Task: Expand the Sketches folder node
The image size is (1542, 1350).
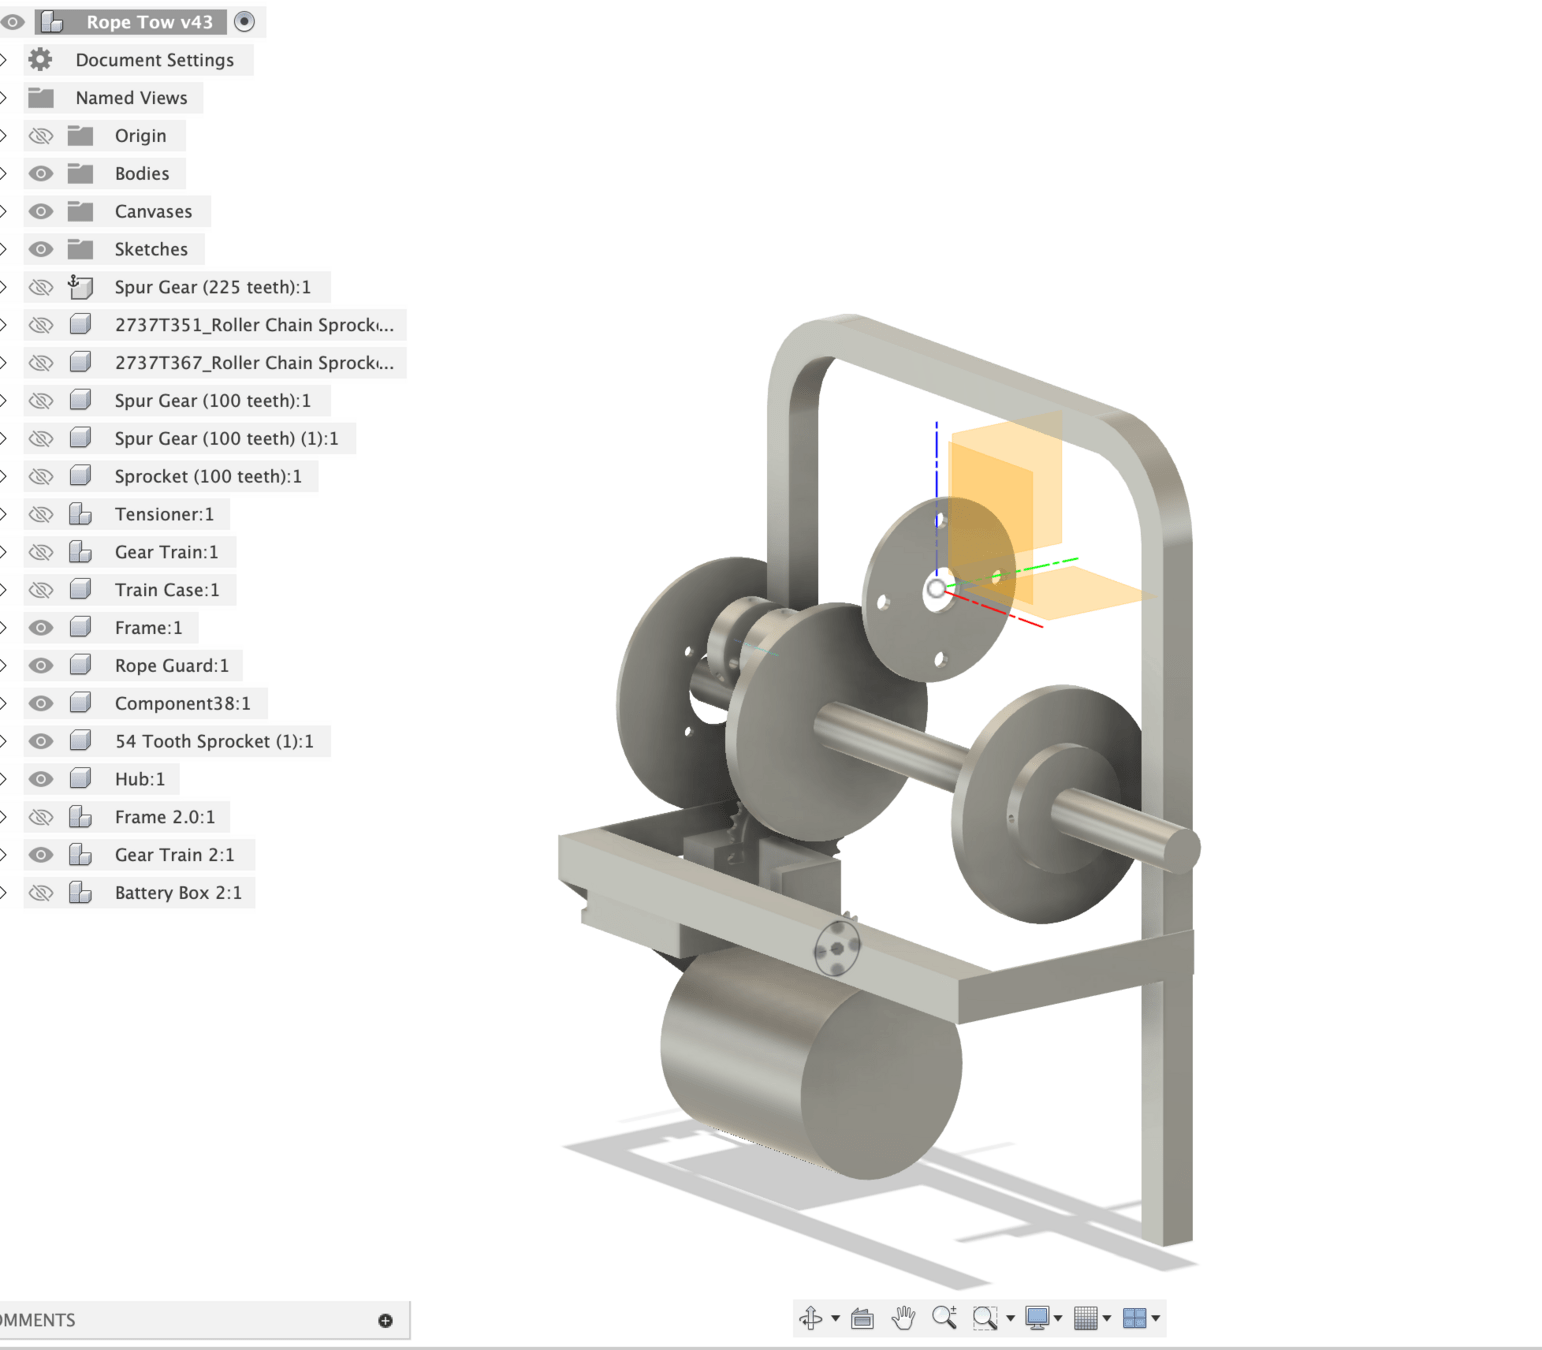Action: (4, 250)
